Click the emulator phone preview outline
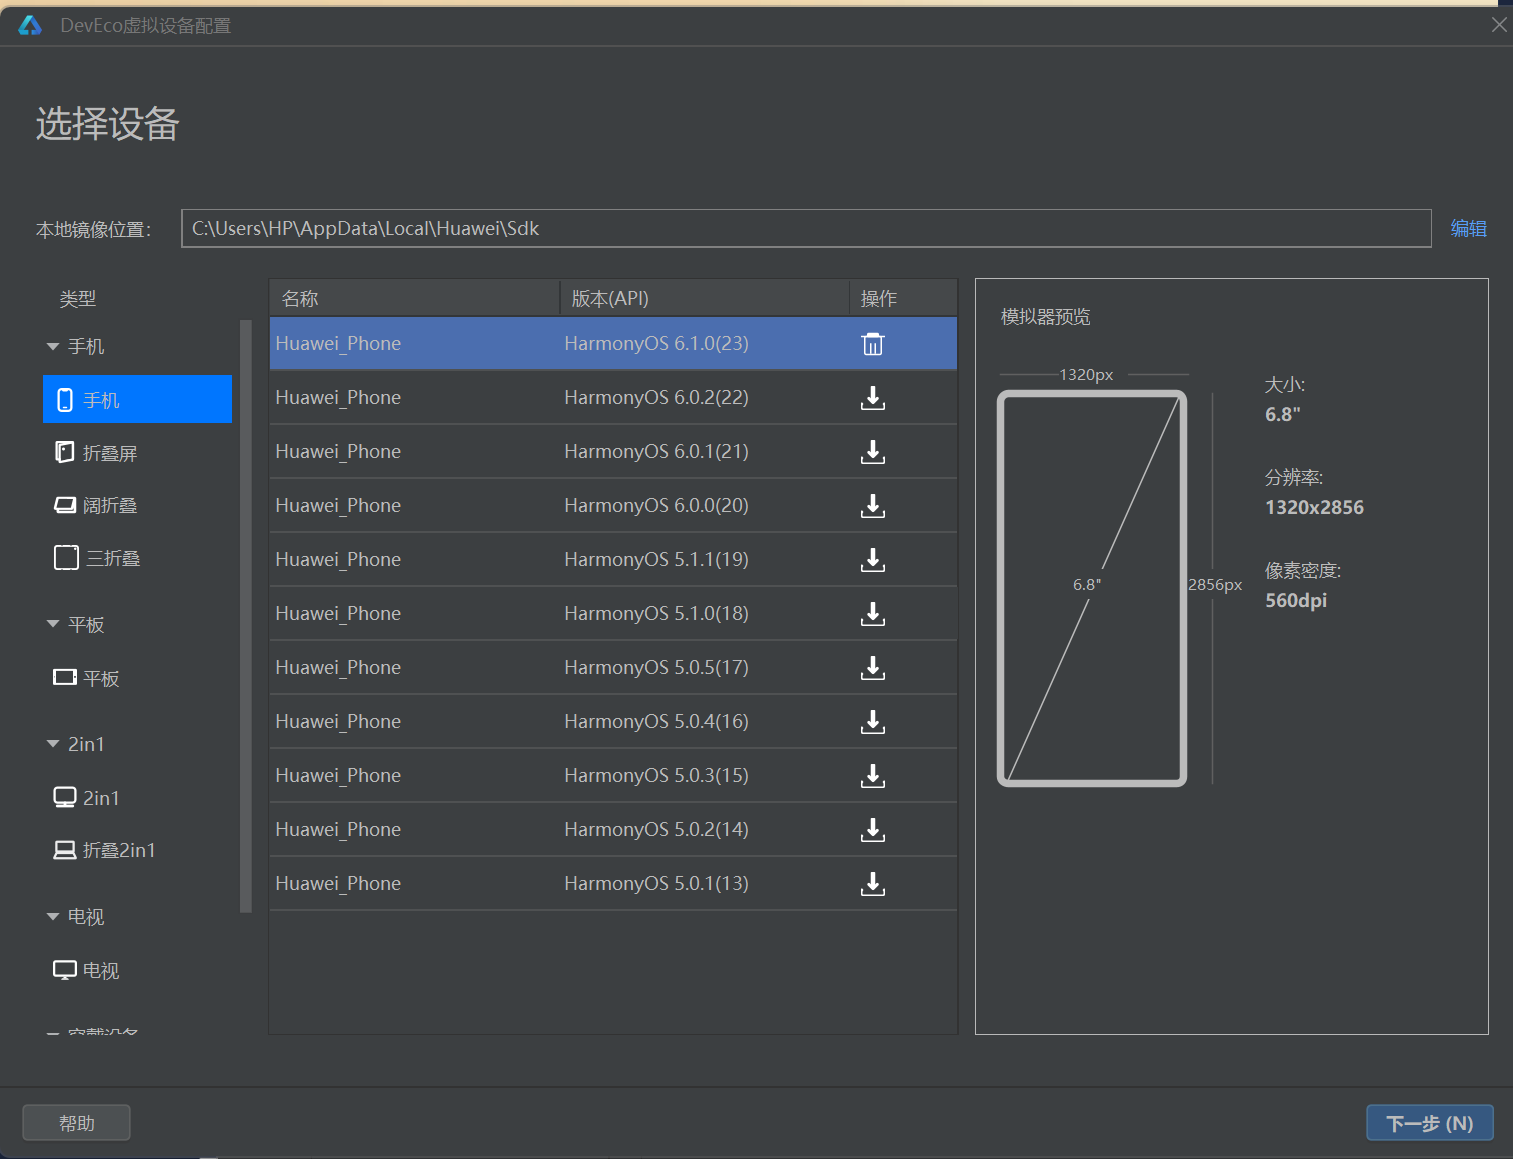This screenshot has width=1513, height=1159. click(x=1092, y=588)
